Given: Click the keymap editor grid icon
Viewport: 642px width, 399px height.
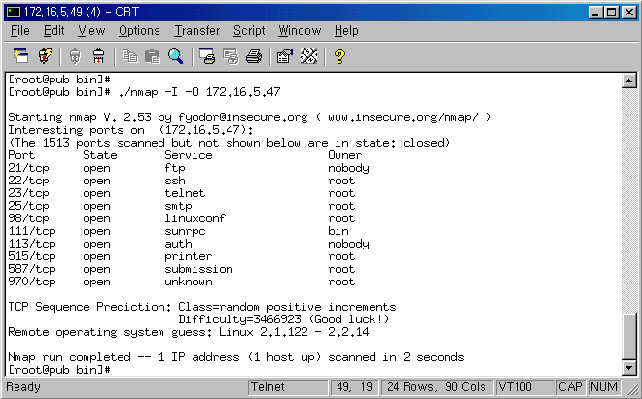Looking at the screenshot, I should point(309,56).
